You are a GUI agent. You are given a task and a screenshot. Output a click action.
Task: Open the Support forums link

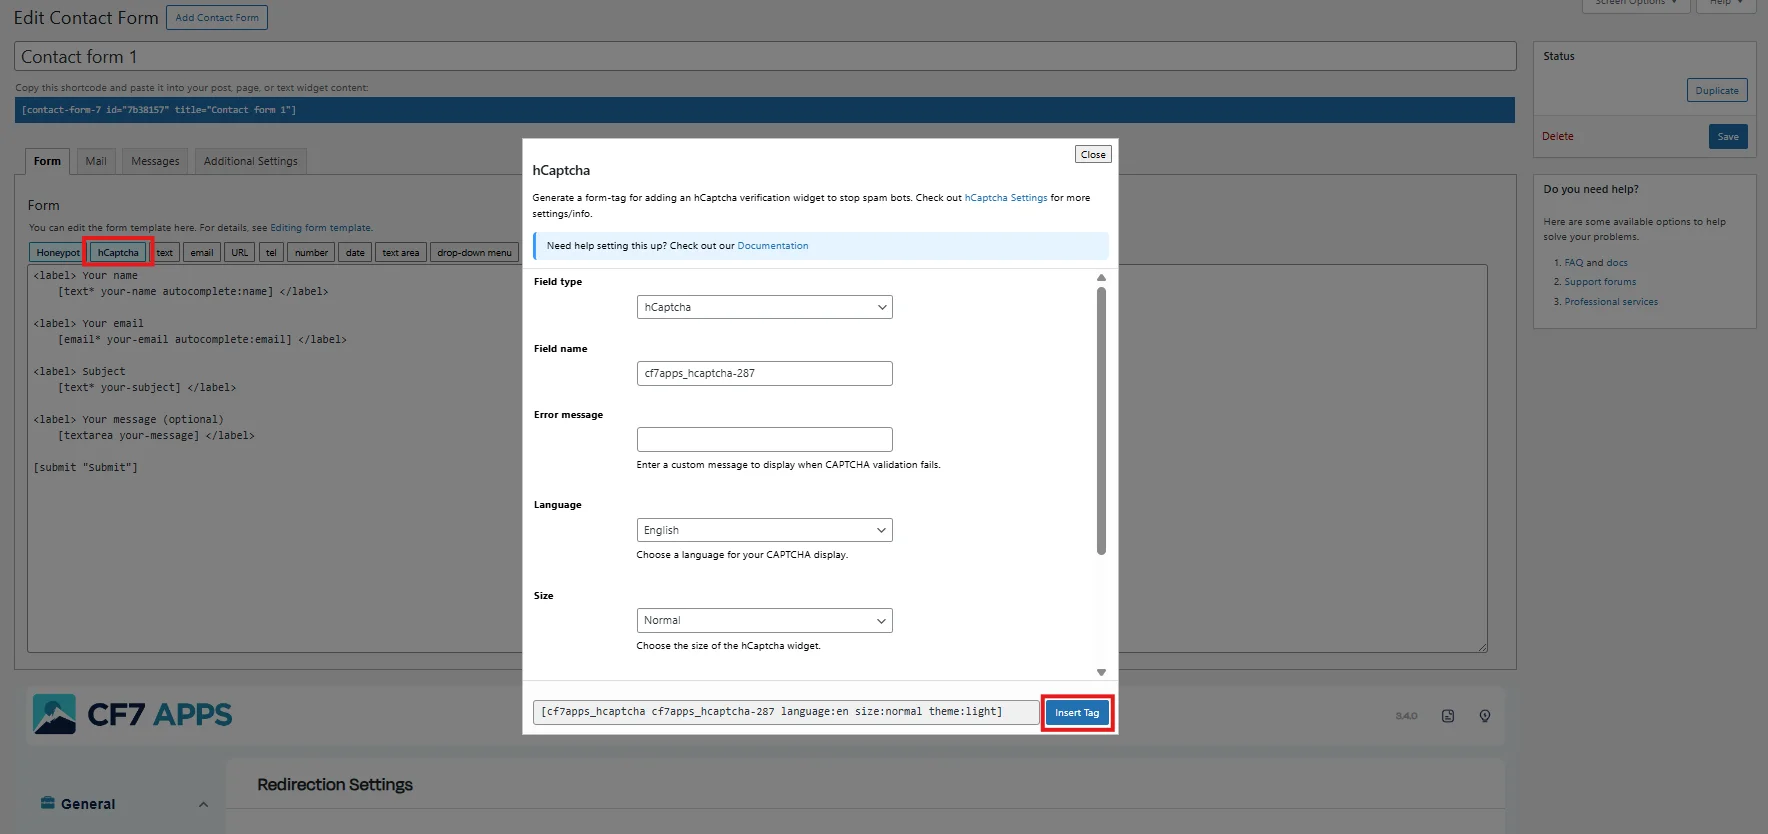point(1600,282)
